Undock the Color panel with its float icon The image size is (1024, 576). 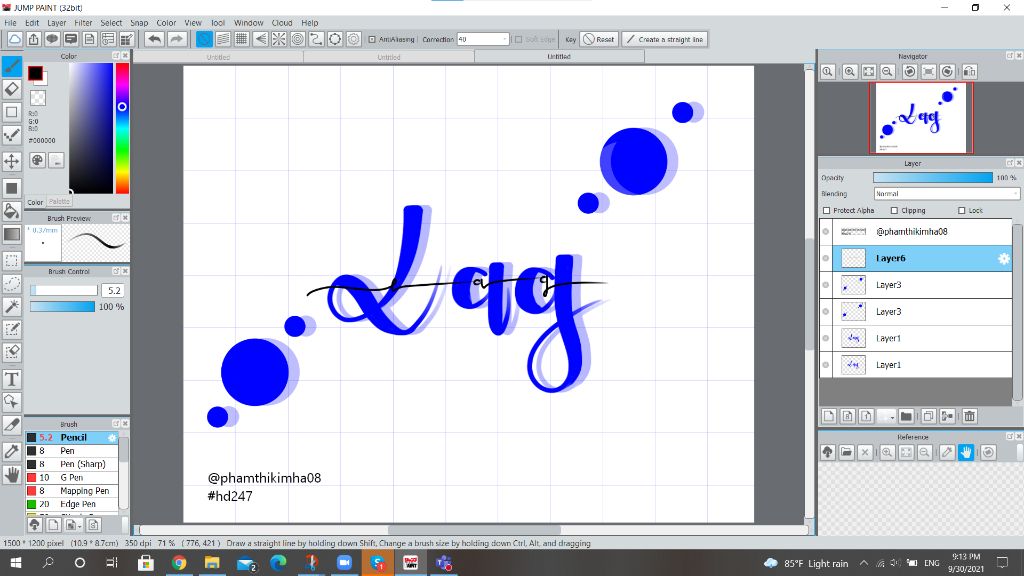click(x=116, y=56)
